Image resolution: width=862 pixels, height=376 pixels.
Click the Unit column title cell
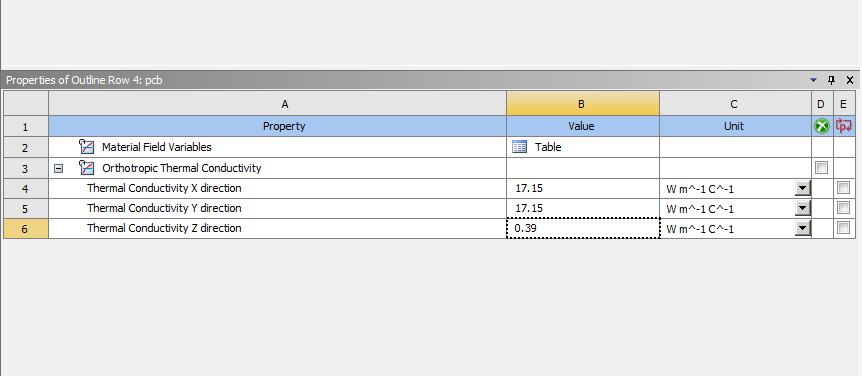[736, 126]
